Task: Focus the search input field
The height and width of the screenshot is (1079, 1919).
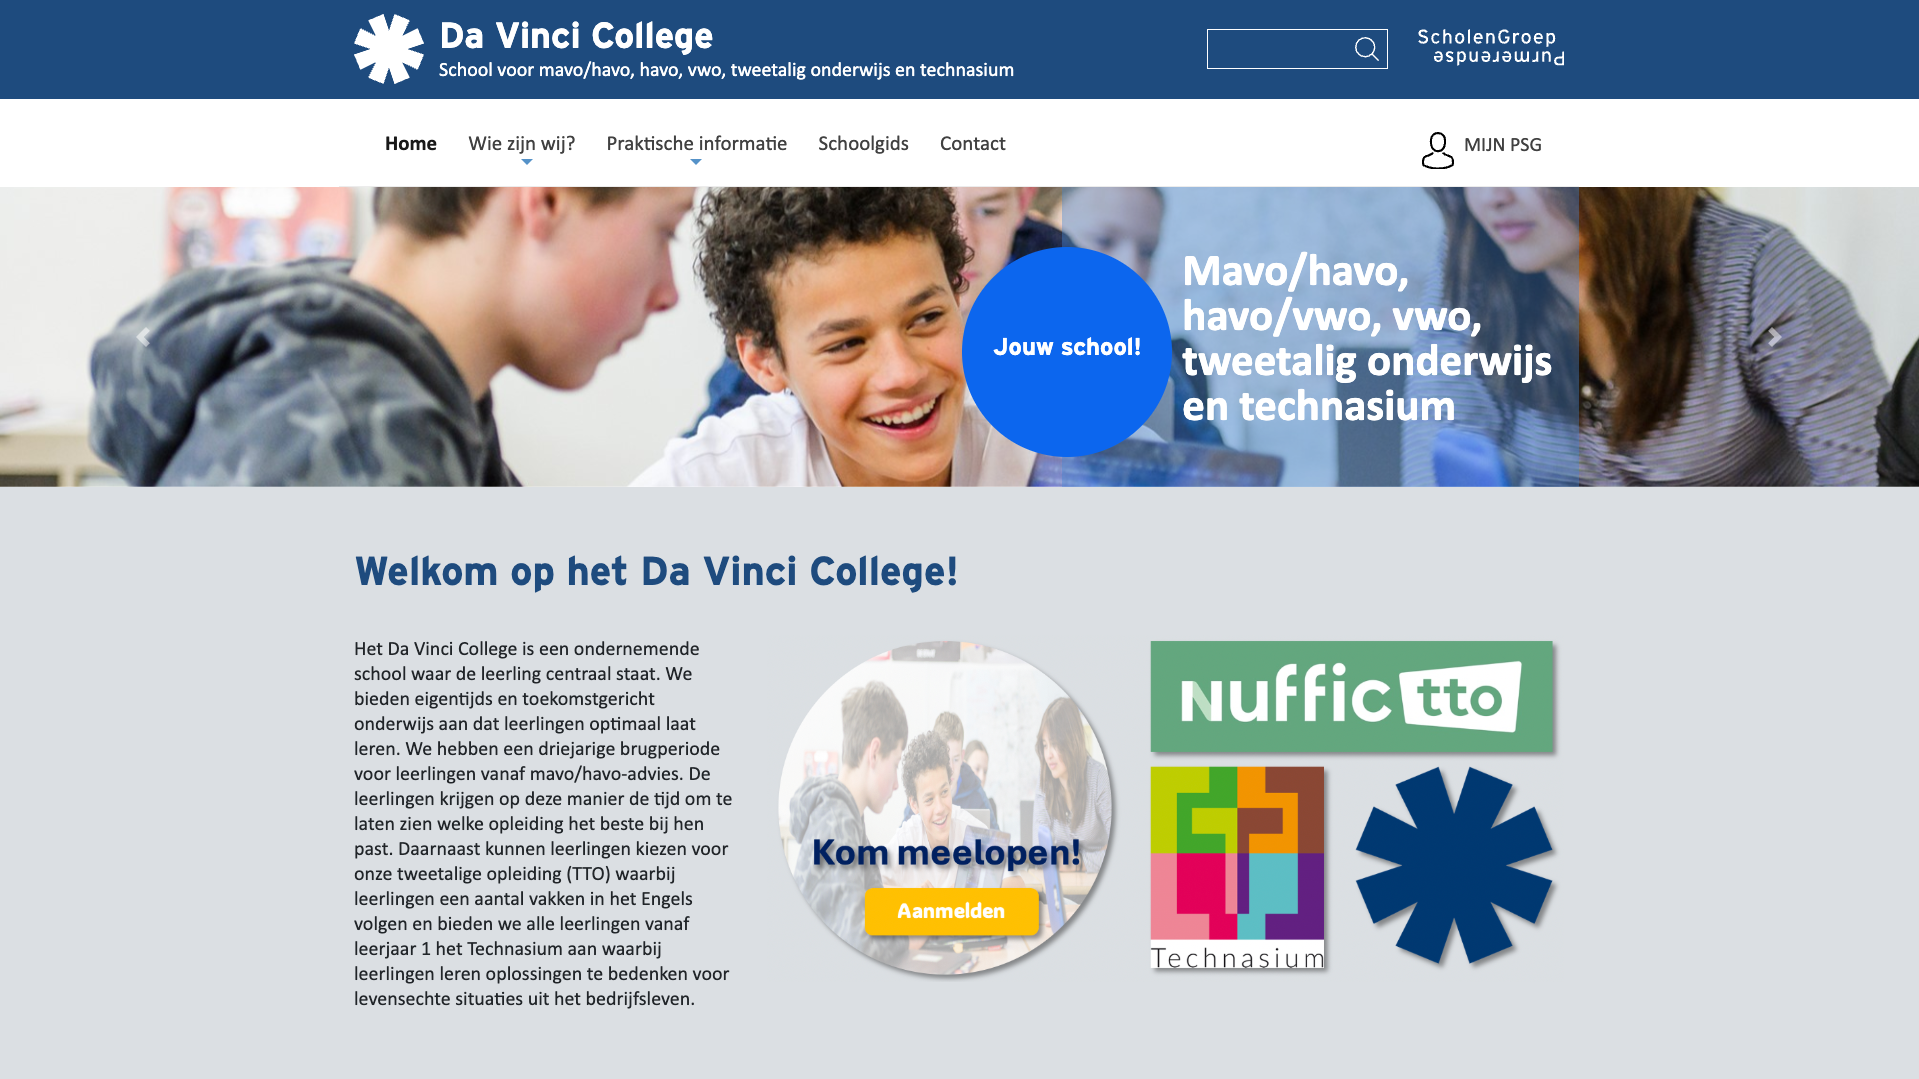Action: pos(1279,49)
